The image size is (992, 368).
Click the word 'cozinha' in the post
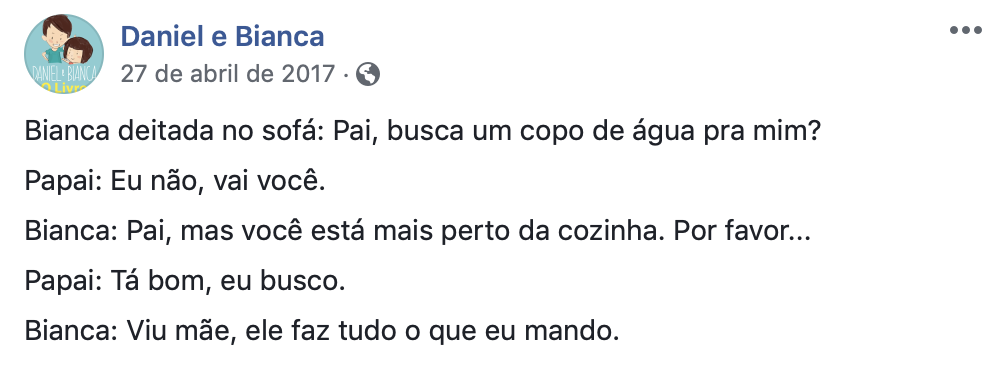(612, 231)
